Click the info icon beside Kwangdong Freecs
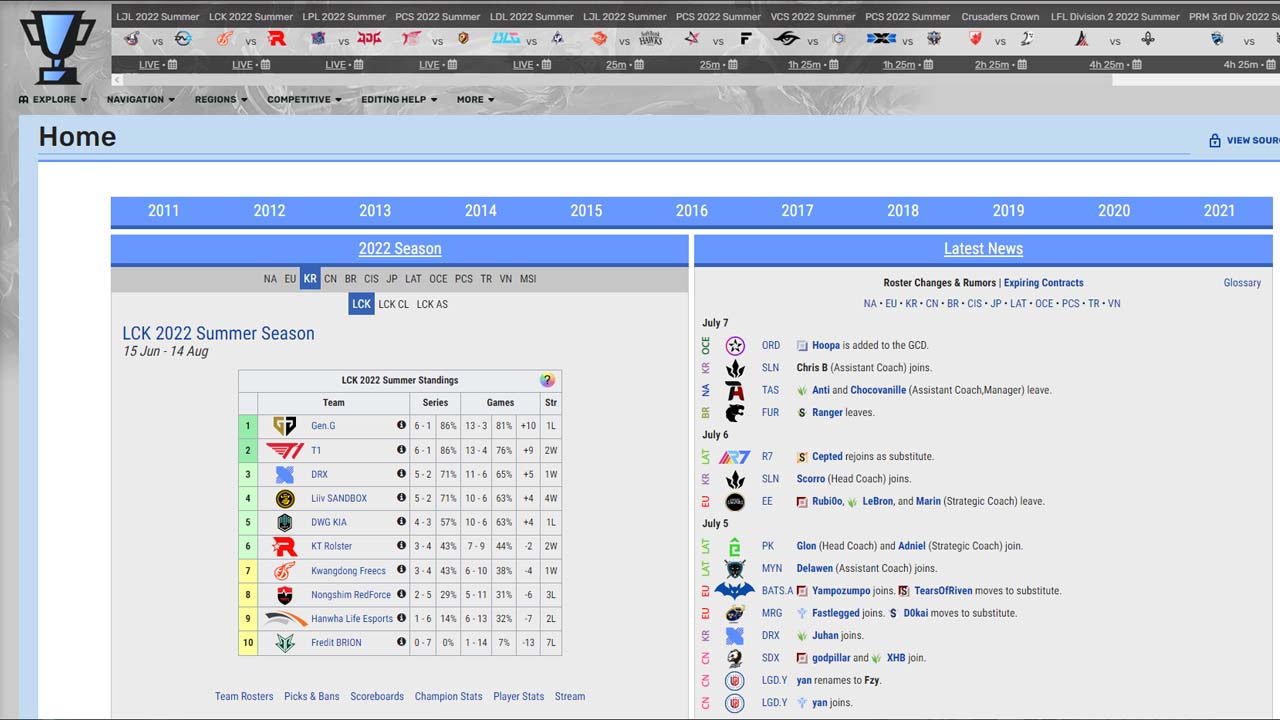Screen dimensions: 1280x720 point(401,570)
